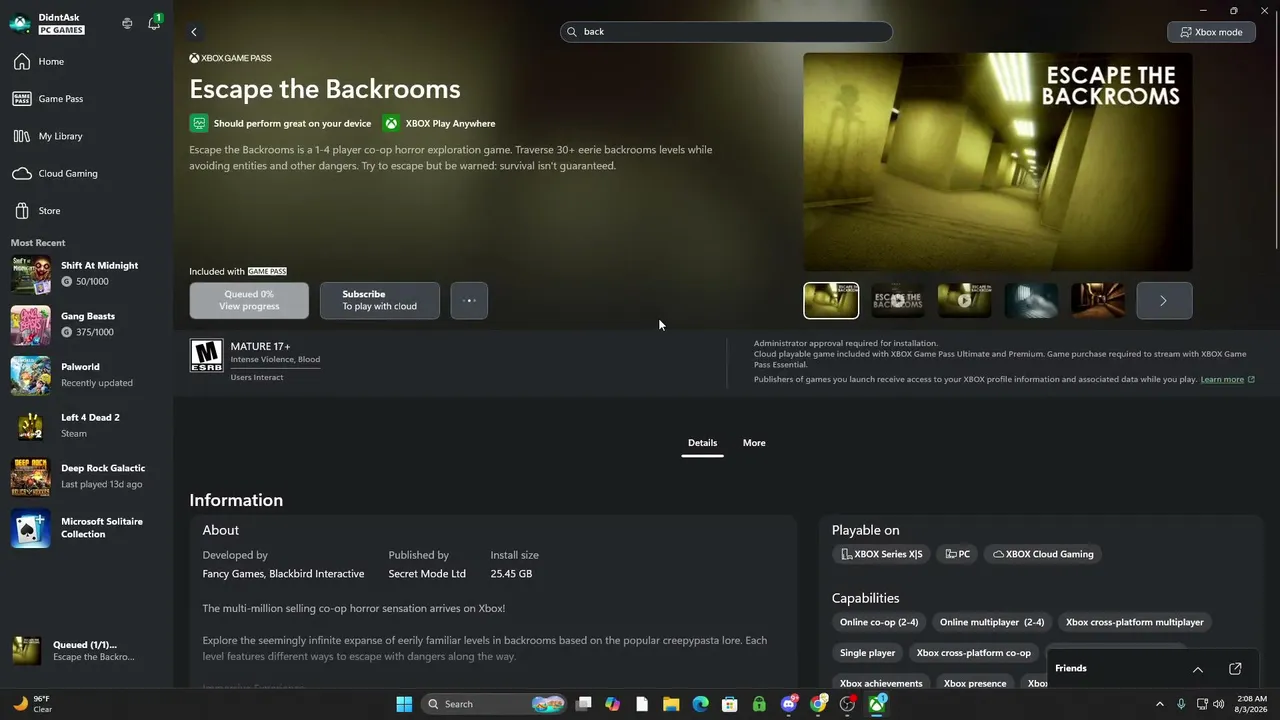The image size is (1280, 720).
Task: Select the first screenshot thumbnail
Action: pyautogui.click(x=831, y=300)
